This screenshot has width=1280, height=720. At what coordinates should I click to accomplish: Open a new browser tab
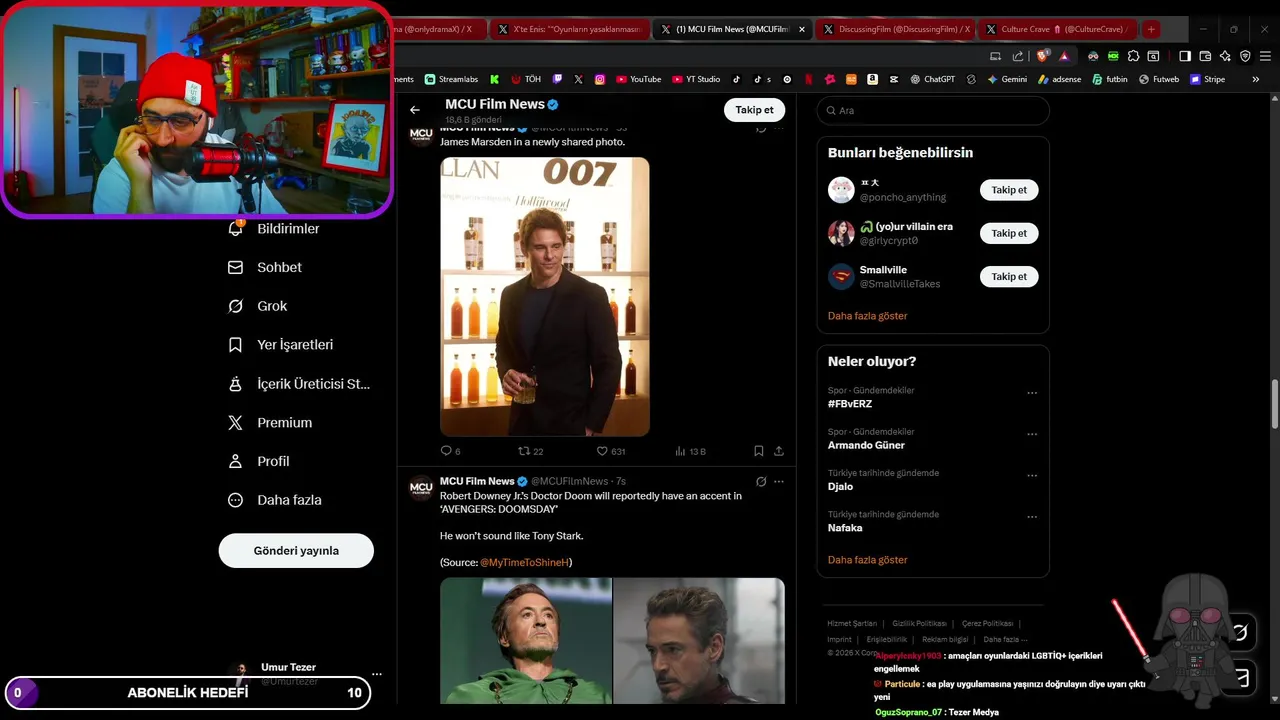pos(1151,29)
